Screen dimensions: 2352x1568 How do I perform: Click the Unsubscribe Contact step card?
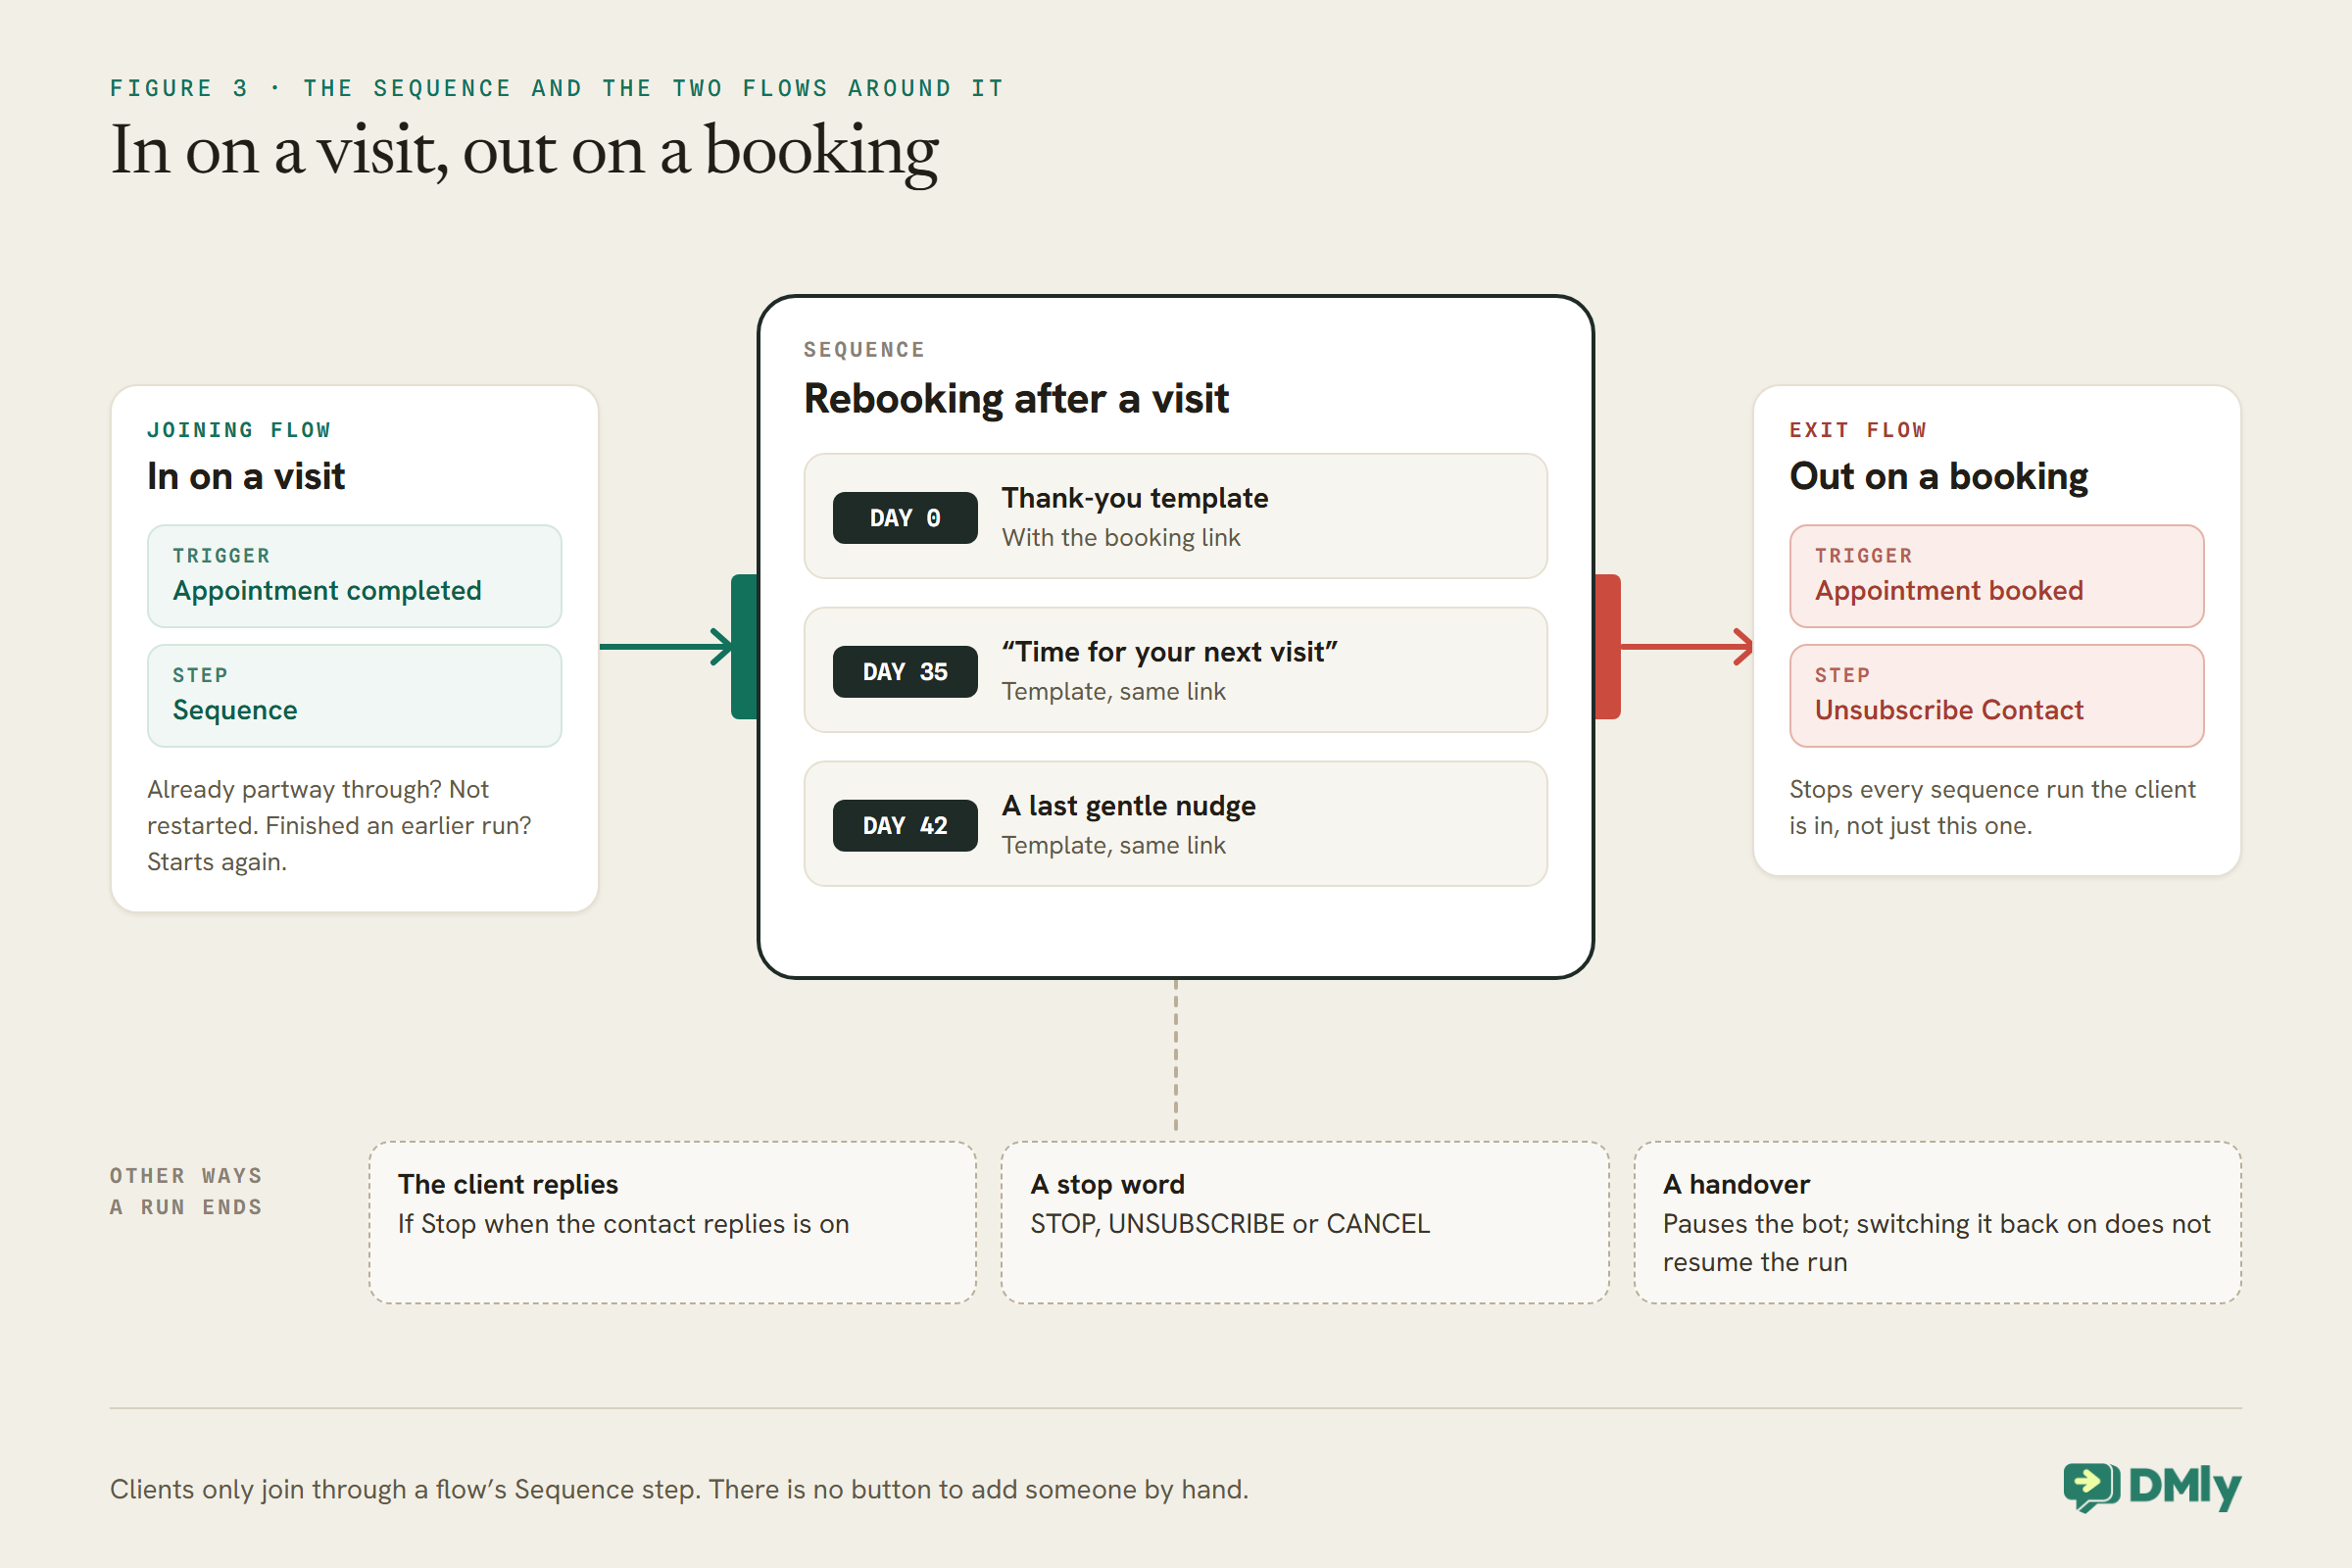tap(1997, 696)
